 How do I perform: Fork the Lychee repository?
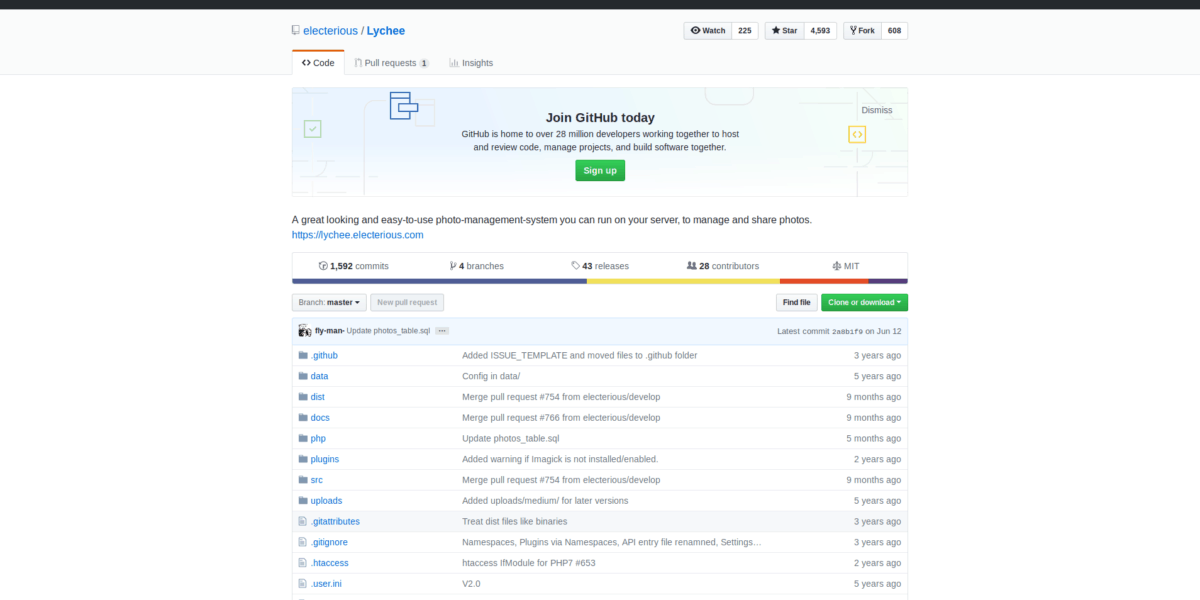861,31
